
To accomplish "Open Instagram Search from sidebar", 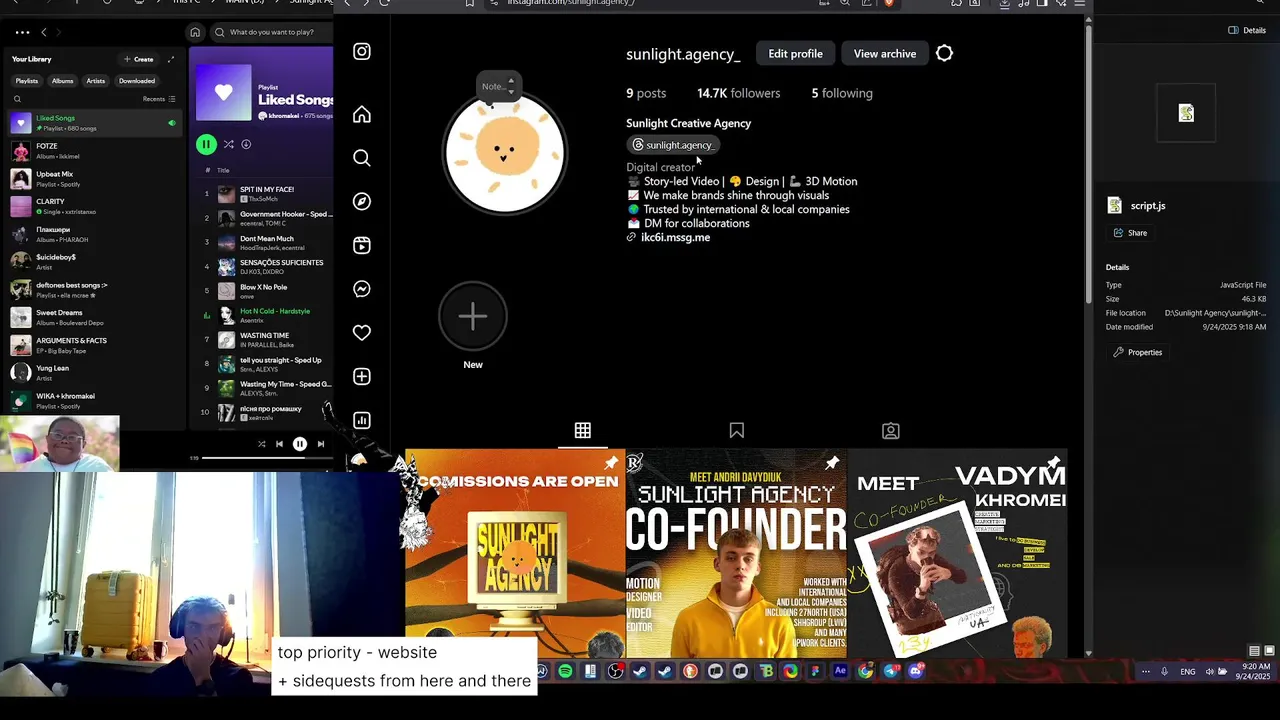I will click(362, 158).
